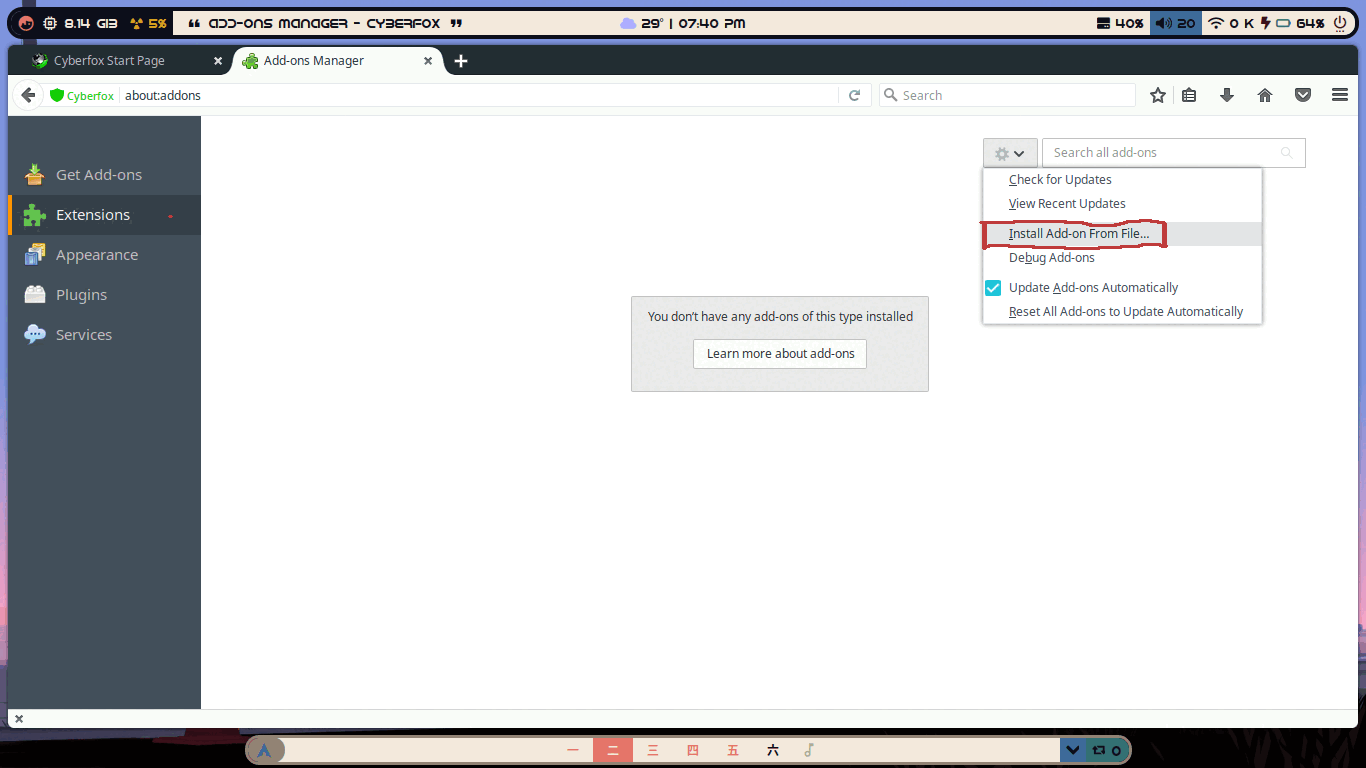Select the Add-ons Manager tab
The height and width of the screenshot is (768, 1366).
(x=338, y=61)
